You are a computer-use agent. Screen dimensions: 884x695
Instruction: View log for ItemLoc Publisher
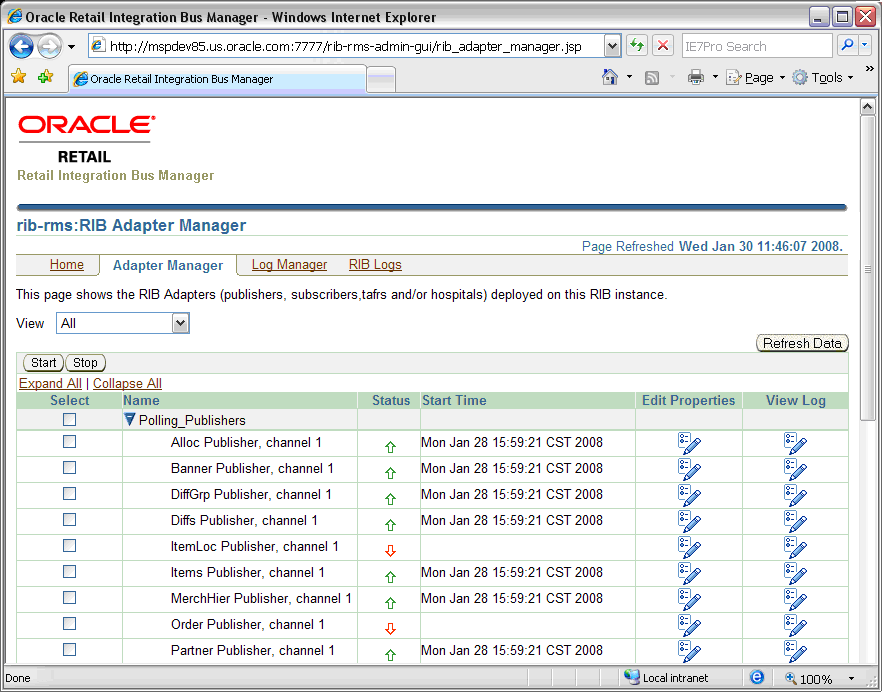click(795, 547)
